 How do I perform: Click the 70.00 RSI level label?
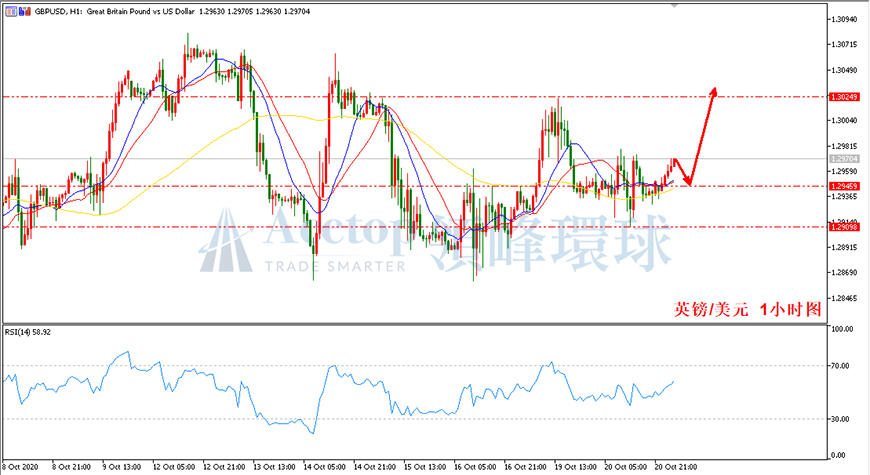coord(840,366)
